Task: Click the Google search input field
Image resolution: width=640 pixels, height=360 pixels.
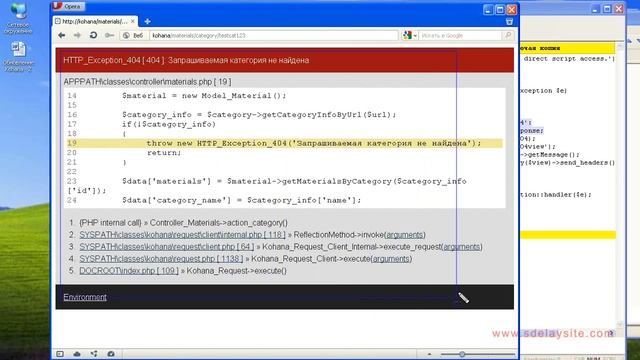Action: click(460, 36)
